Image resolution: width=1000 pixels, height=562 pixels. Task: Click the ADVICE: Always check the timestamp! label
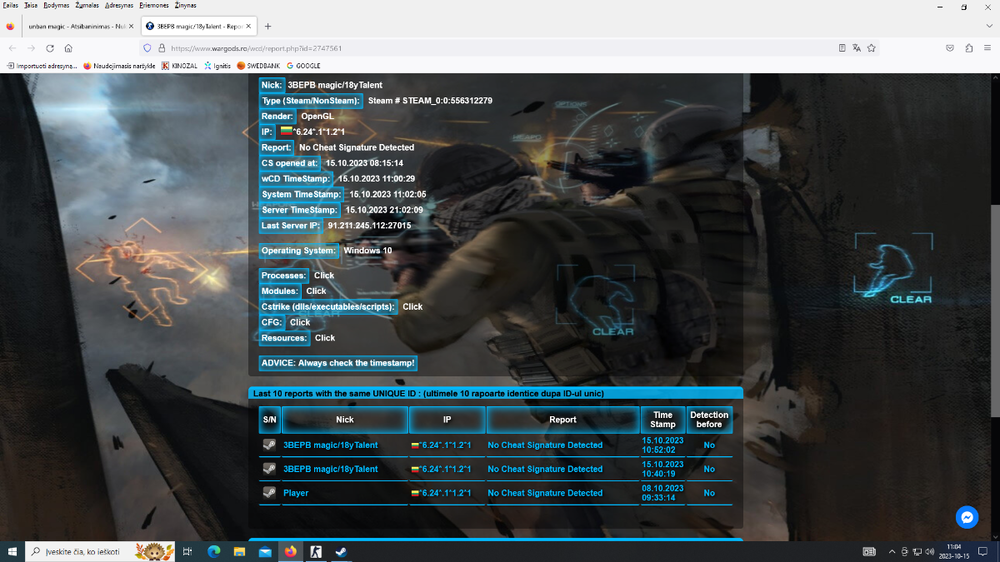click(338, 363)
